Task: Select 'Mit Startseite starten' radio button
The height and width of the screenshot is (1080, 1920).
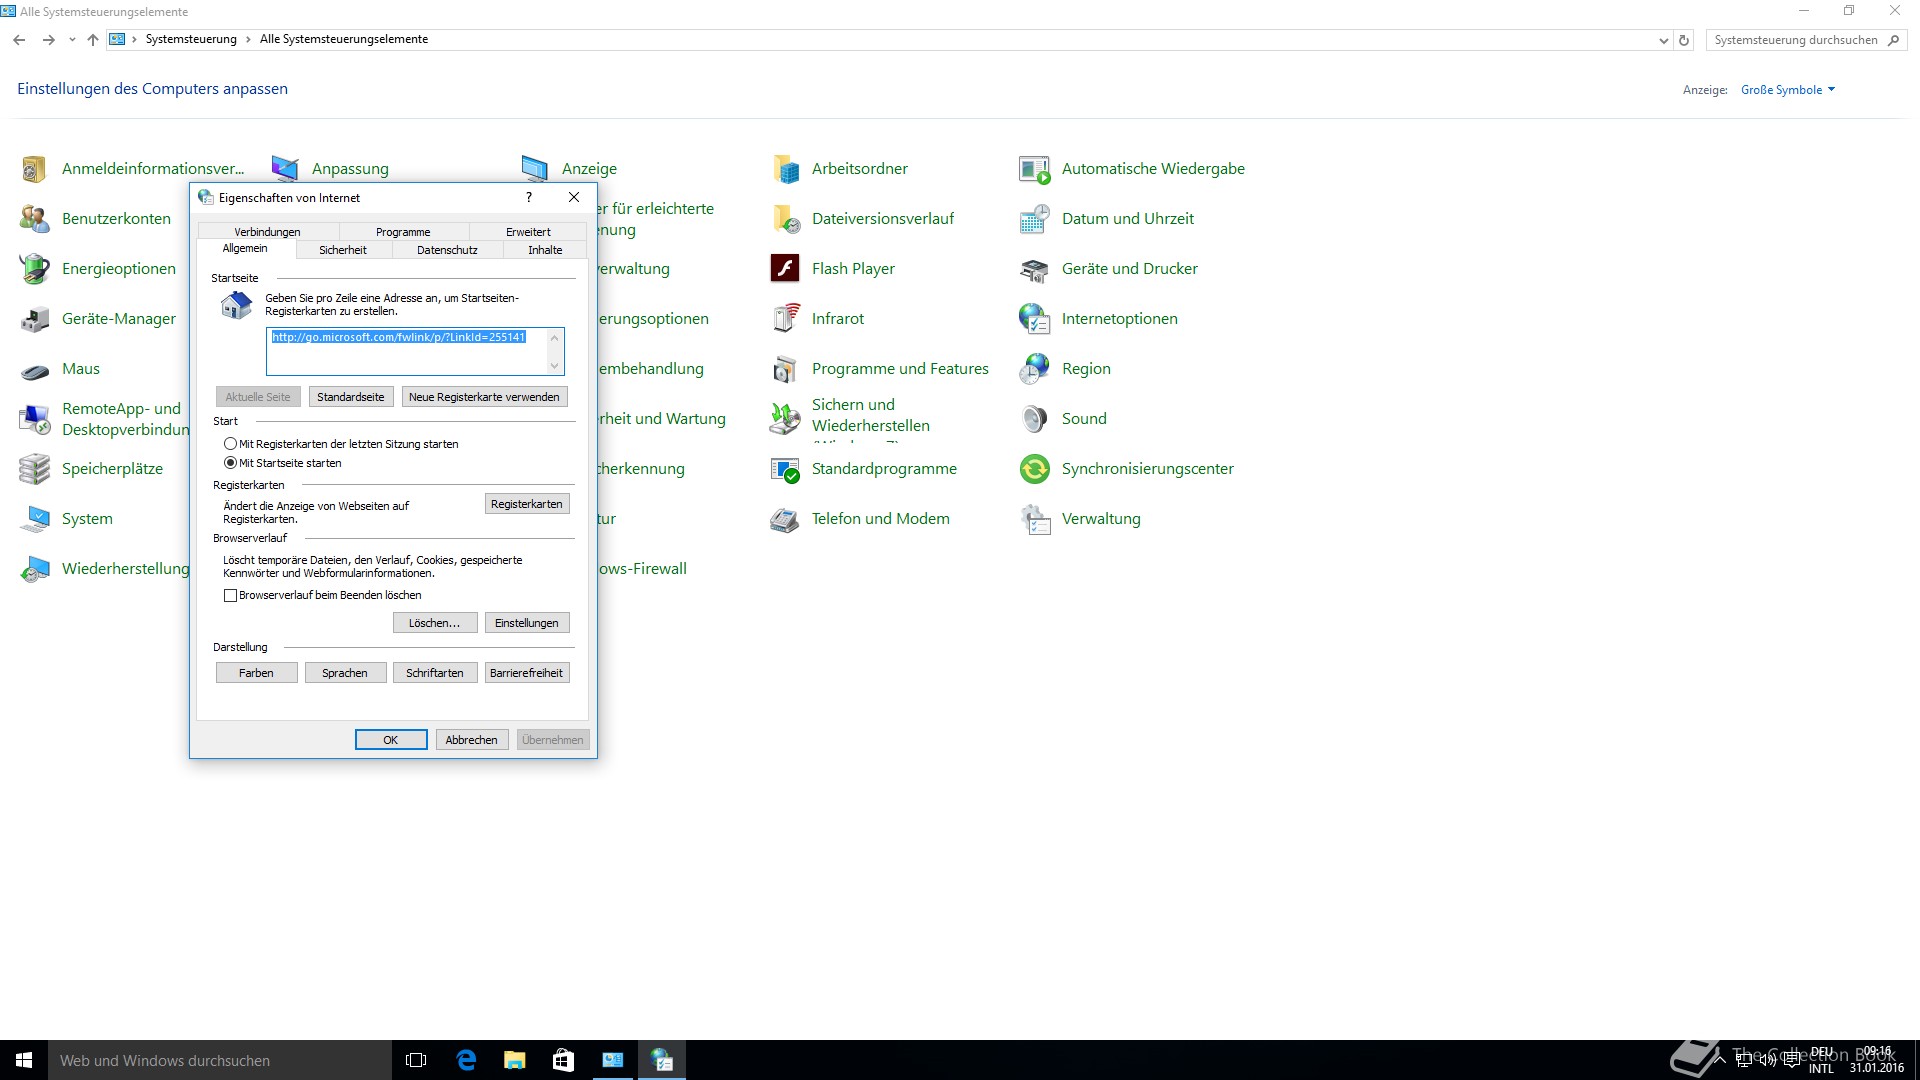Action: (x=231, y=463)
